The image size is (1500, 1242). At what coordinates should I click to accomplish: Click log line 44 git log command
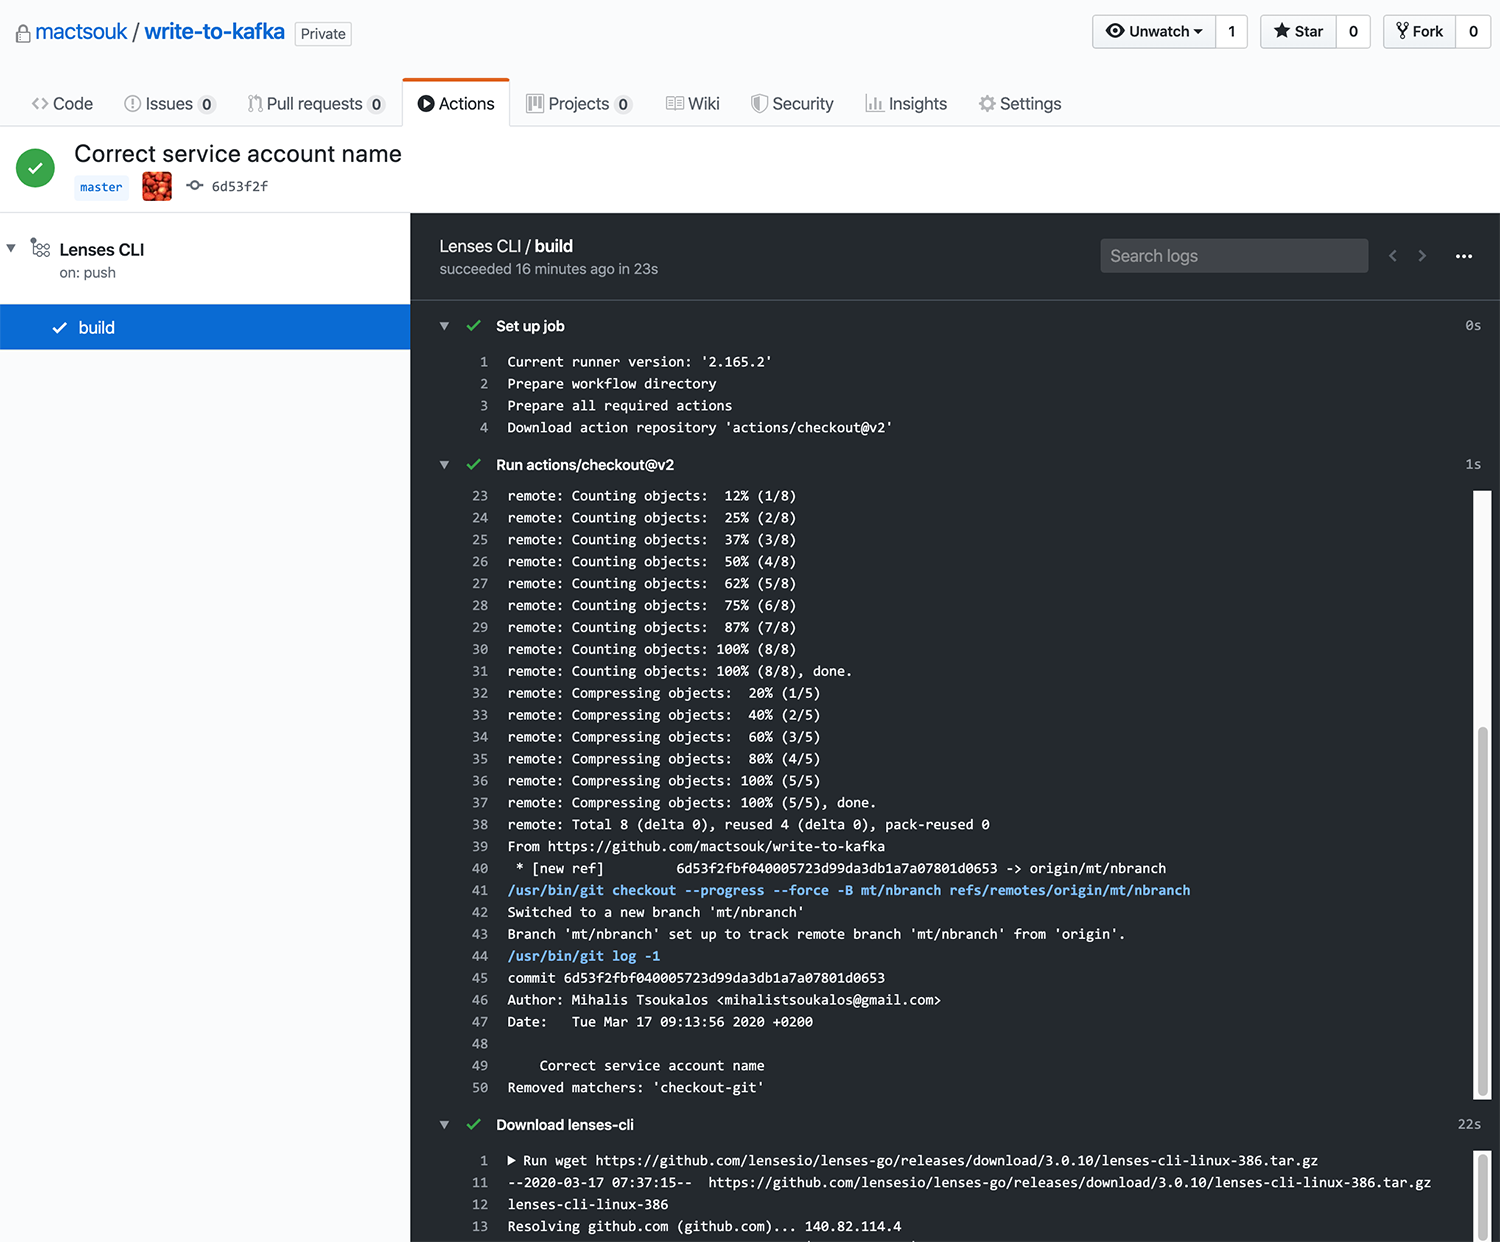[x=584, y=956]
